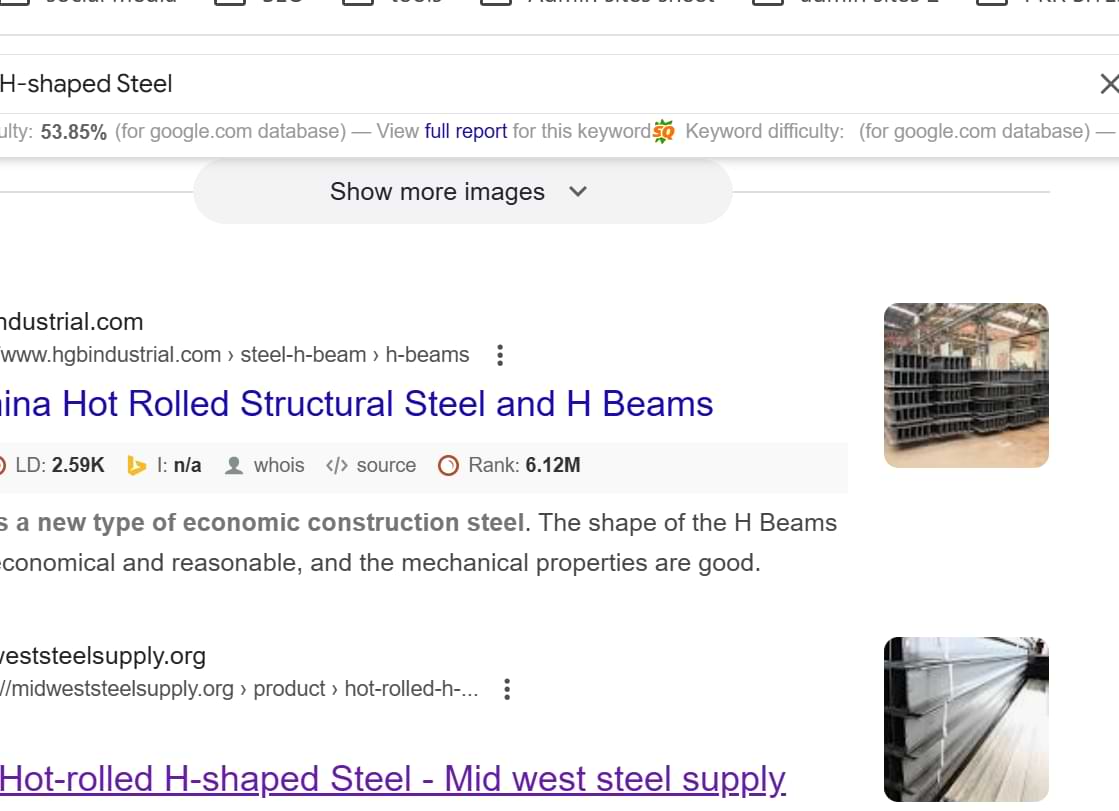The width and height of the screenshot is (1119, 811).
Task: Open three-dot menu for midweststeelsupply.org result
Action: (x=507, y=689)
